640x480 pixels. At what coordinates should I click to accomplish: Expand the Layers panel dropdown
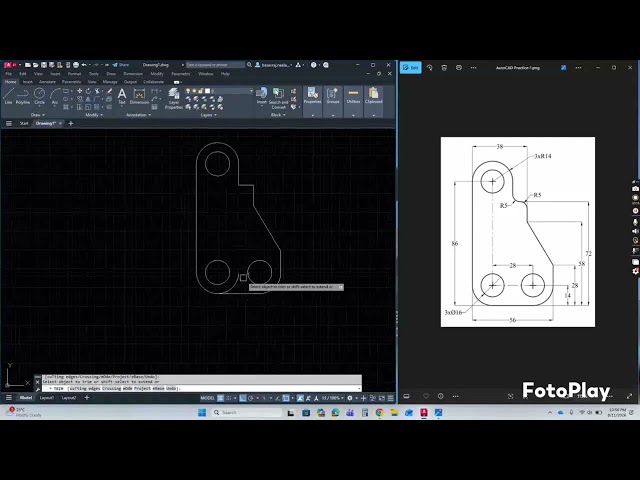tap(209, 115)
